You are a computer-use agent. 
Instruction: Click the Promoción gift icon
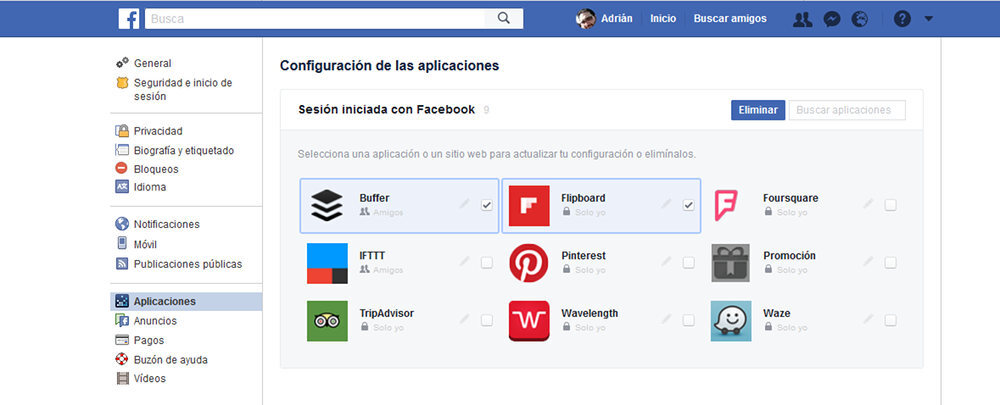[731, 263]
